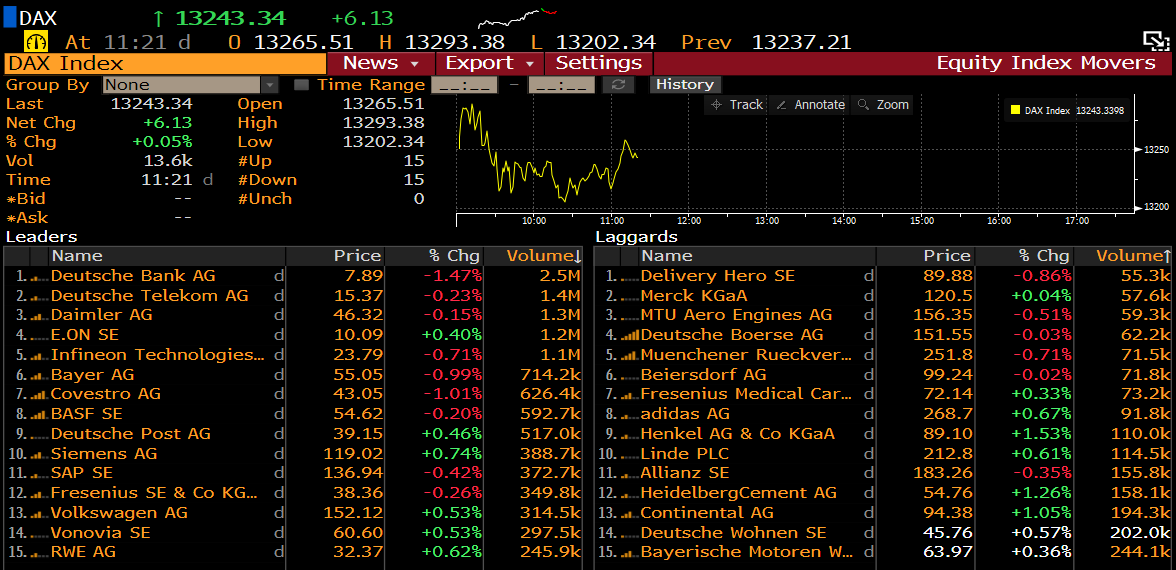Click the mini chart icon beside Delivery Hero SE

click(x=629, y=277)
